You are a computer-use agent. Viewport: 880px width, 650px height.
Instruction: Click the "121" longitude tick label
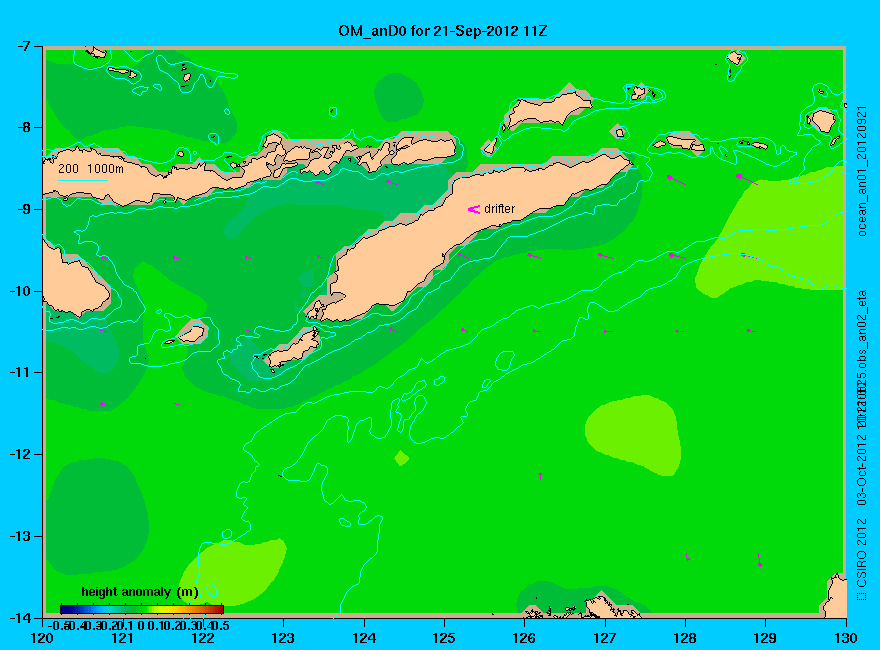tap(123, 638)
